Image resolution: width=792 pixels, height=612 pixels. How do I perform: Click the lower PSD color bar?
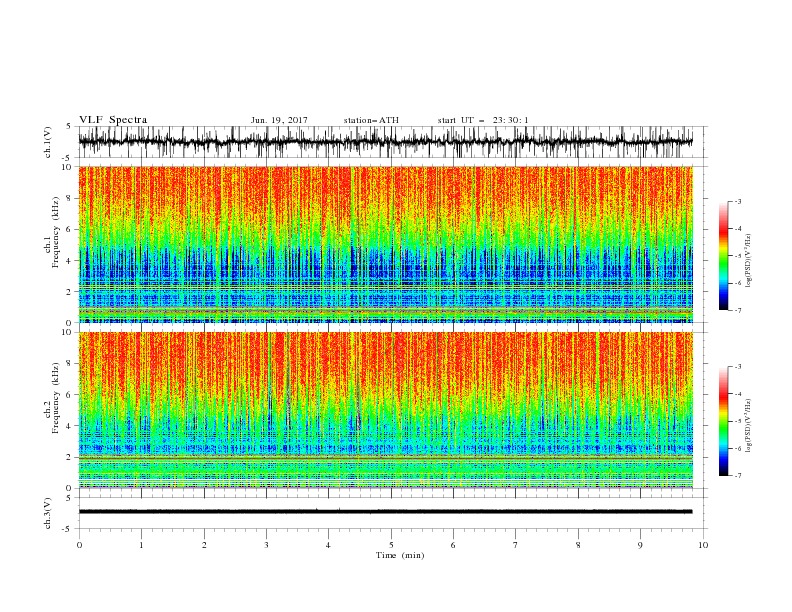point(723,421)
